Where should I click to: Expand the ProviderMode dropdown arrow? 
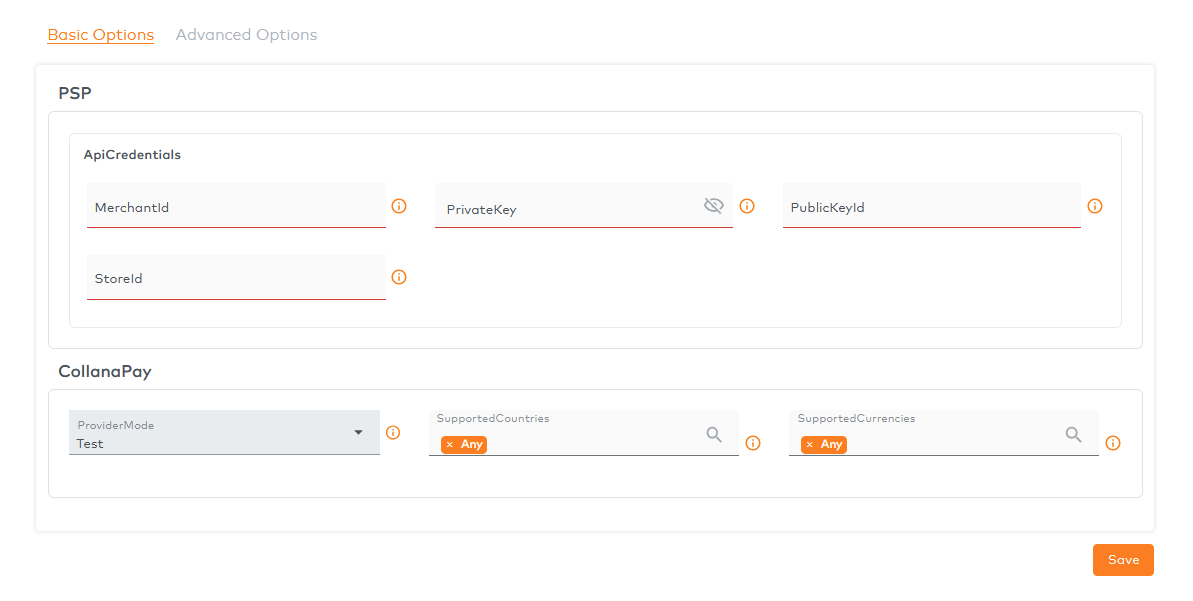(x=358, y=433)
